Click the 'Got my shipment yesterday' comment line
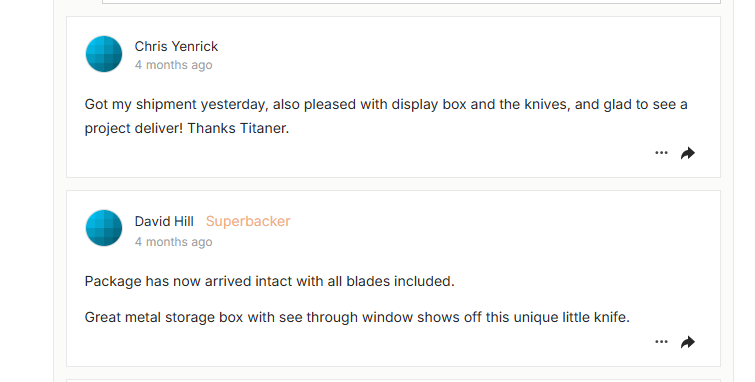This screenshot has width=755, height=382. [x=386, y=105]
